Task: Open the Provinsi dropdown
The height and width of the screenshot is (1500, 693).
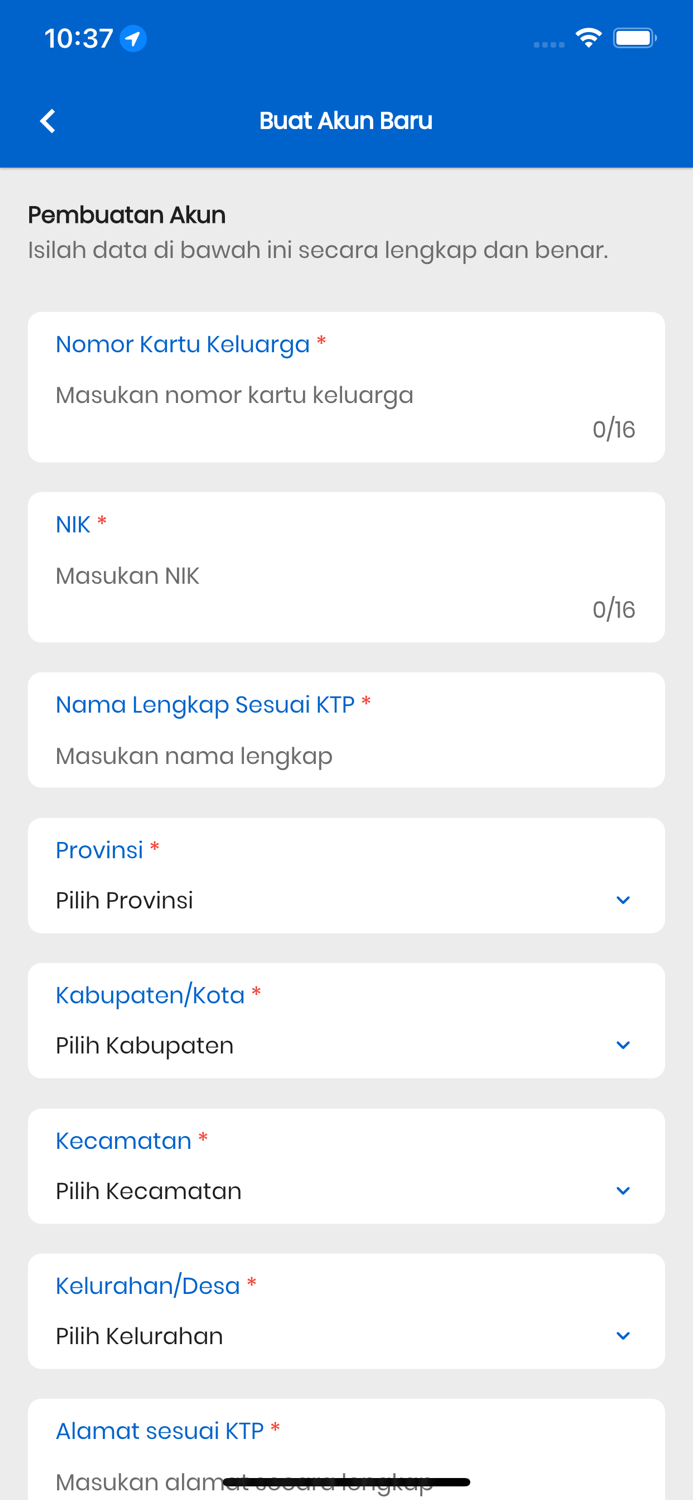Action: 346,900
